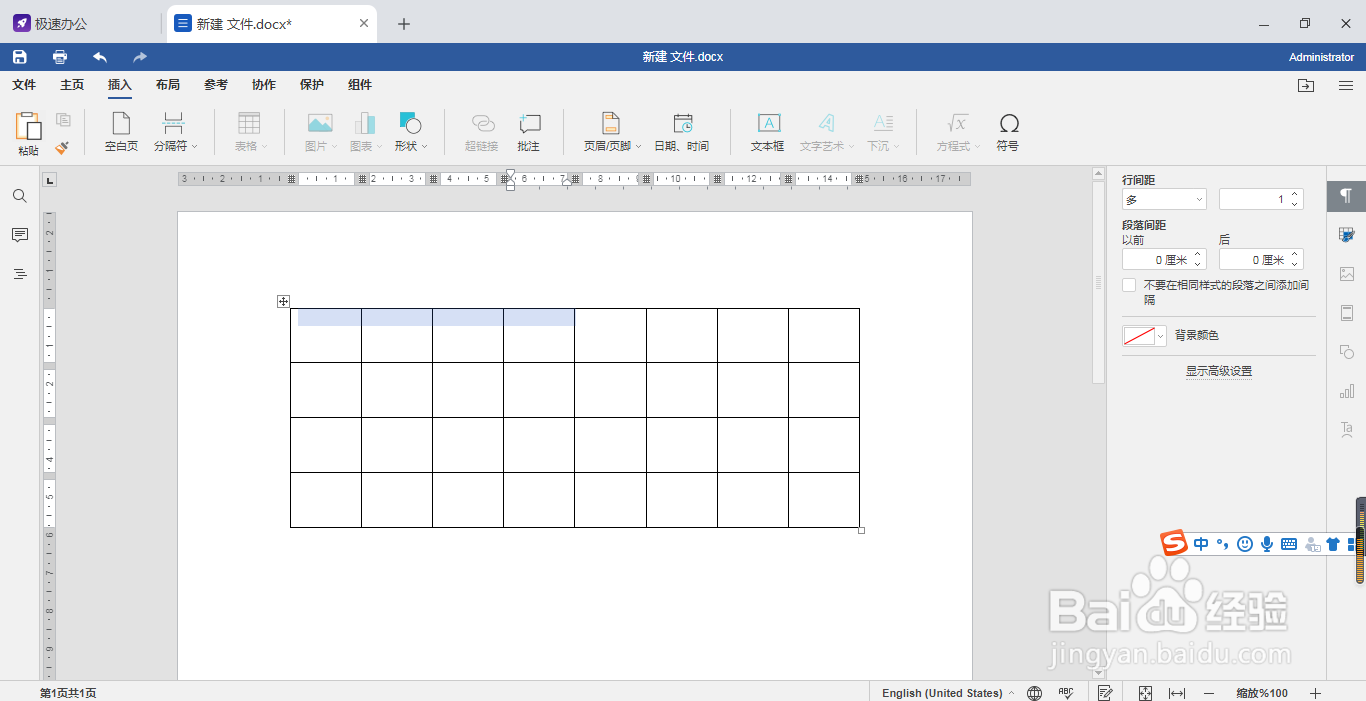This screenshot has height=701, width=1366.
Task: Click the background color swatch
Action: [x=1139, y=337]
